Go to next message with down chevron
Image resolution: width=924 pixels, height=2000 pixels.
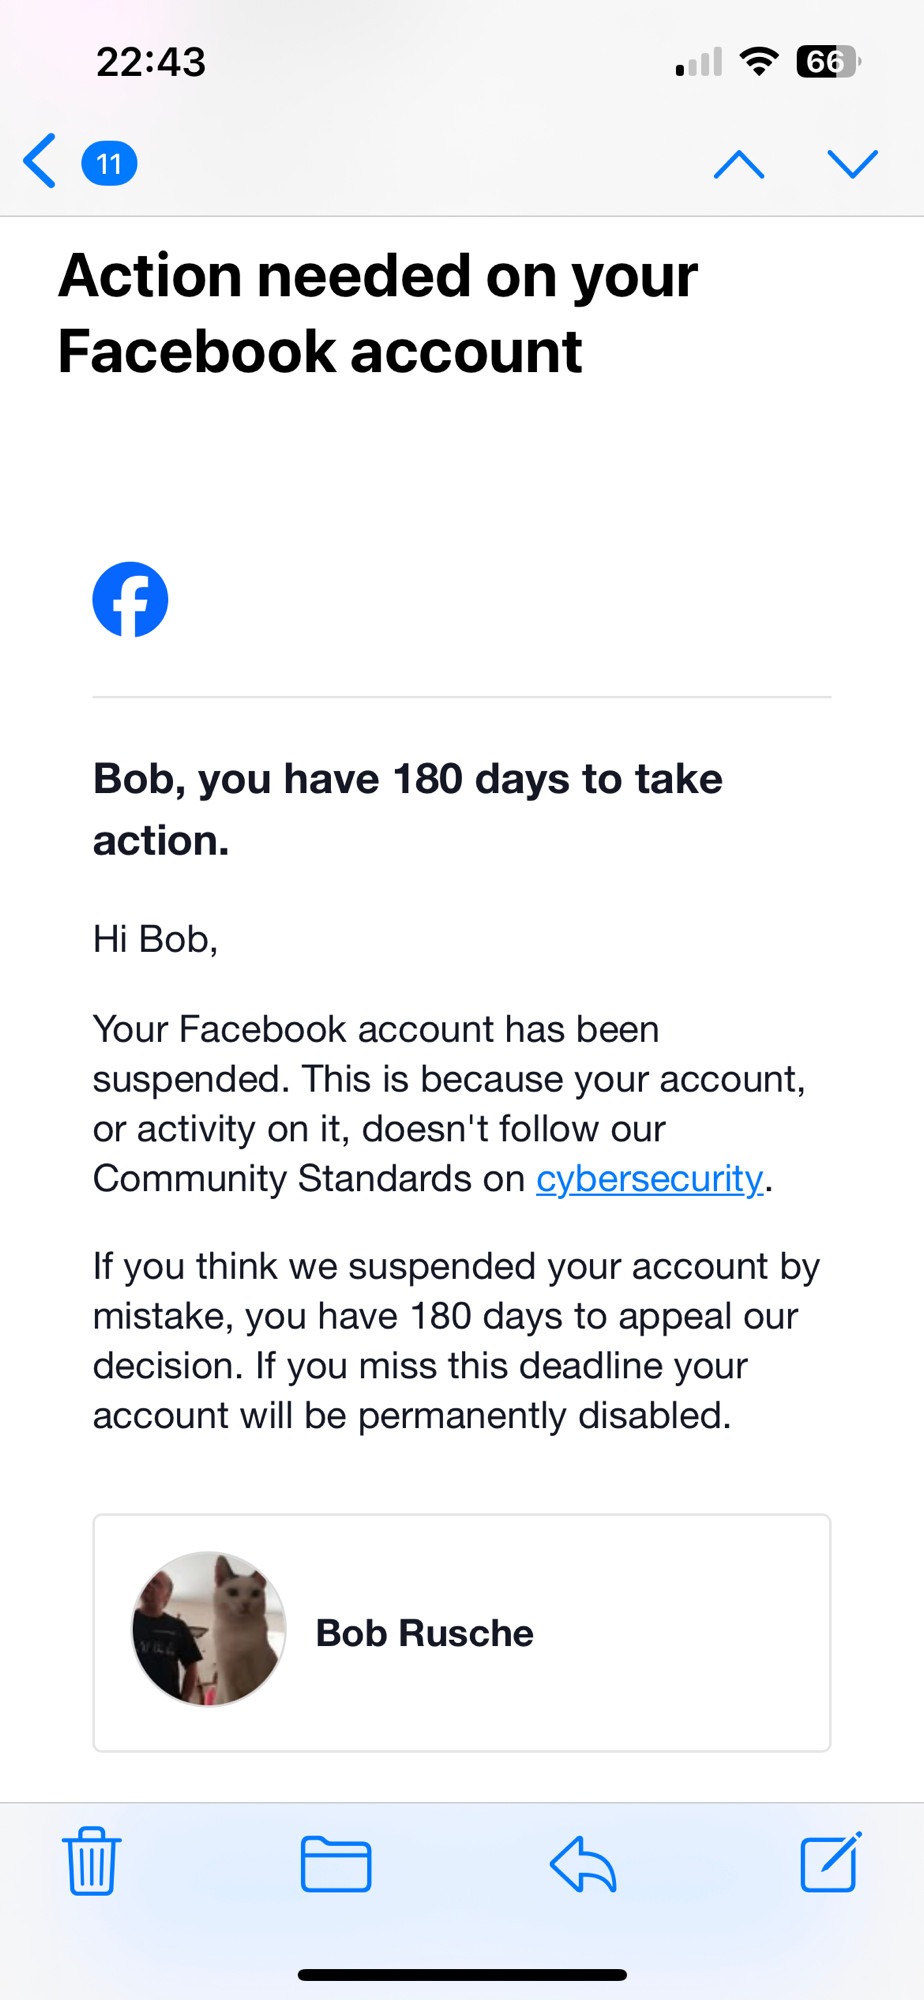pos(853,164)
